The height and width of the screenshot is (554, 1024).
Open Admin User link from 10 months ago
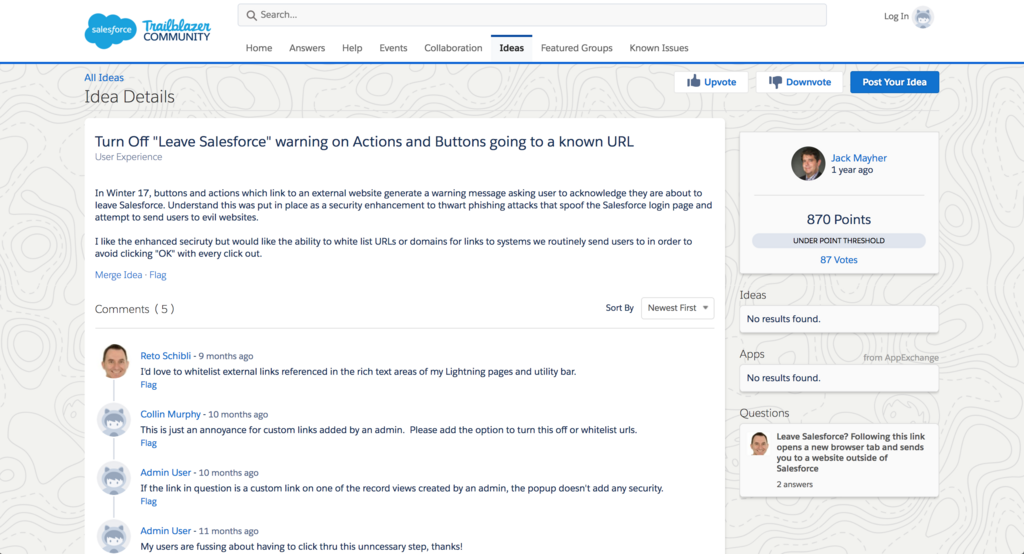166,472
